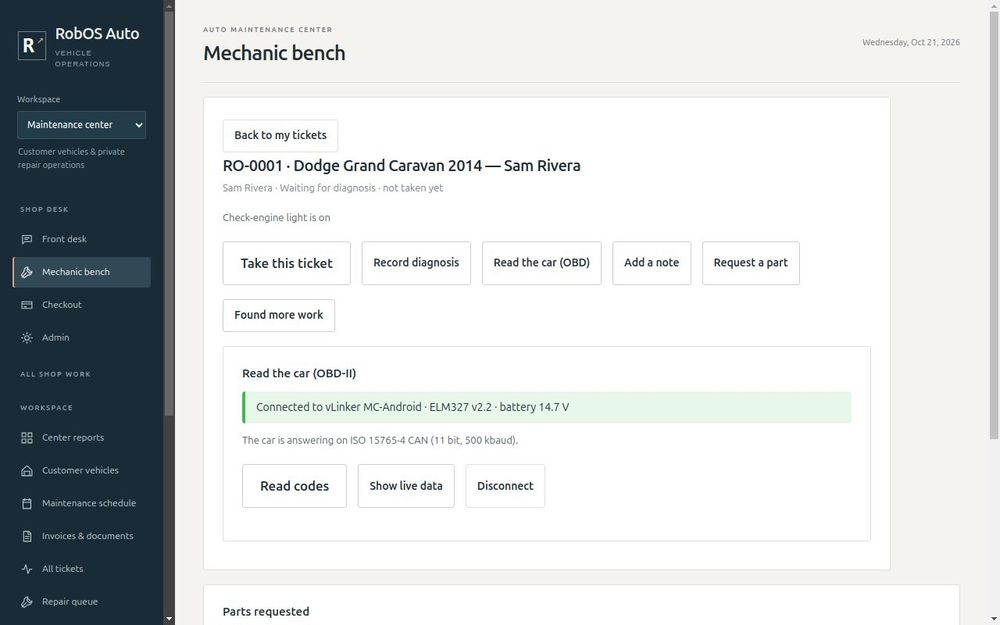Screen dimensions: 1000x625
Task: Click the 'Connected to vLinker MC-Android' status banner
Action: (x=547, y=408)
